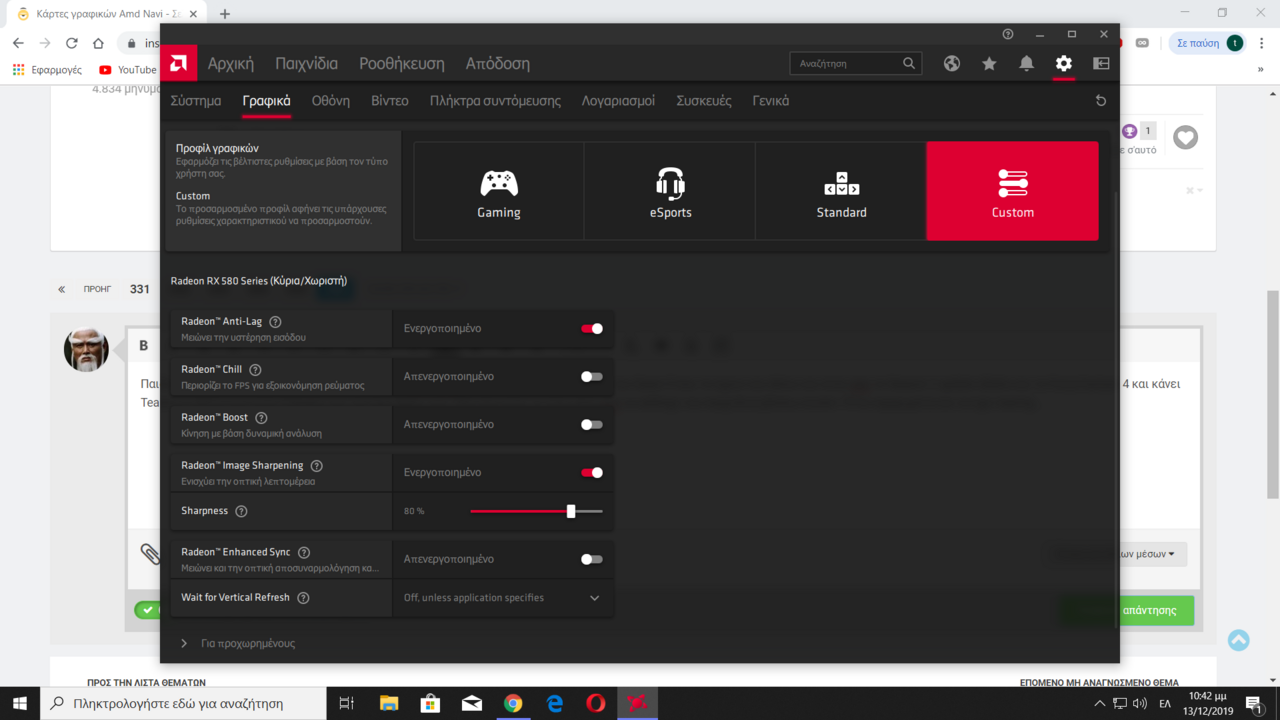The image size is (1280, 720).
Task: Show help for Wait for Vertical Refresh
Action: 303,598
